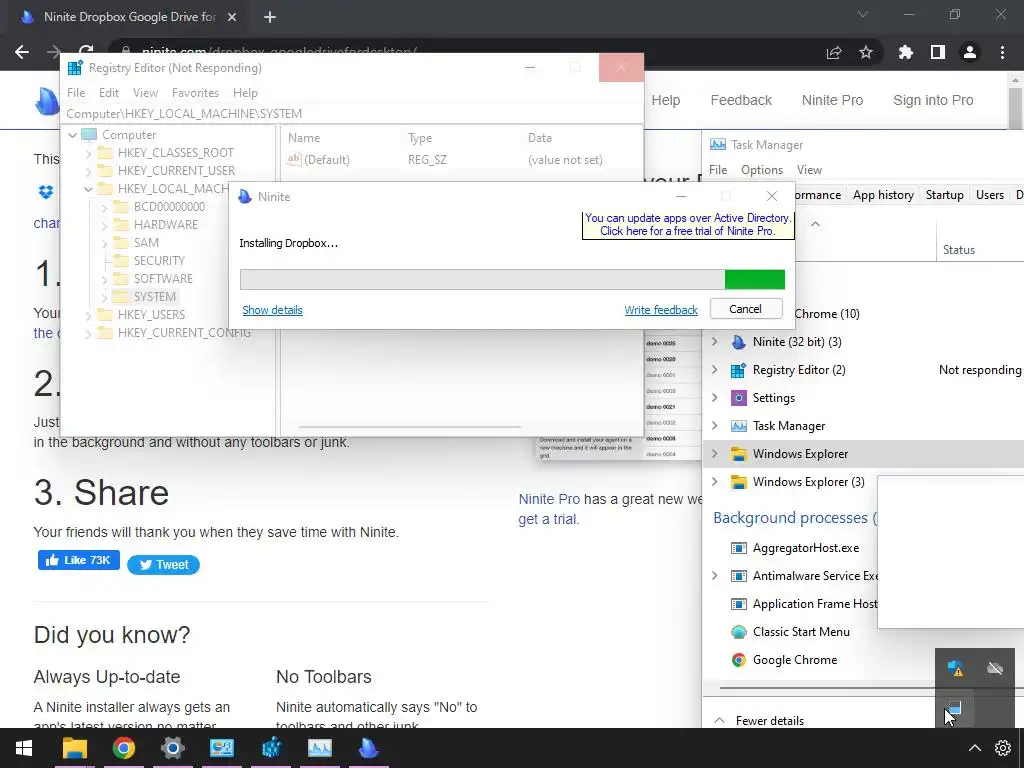The image size is (1024, 768).
Task: Collapse the Computer root node in the registry tree
Action: (72, 135)
